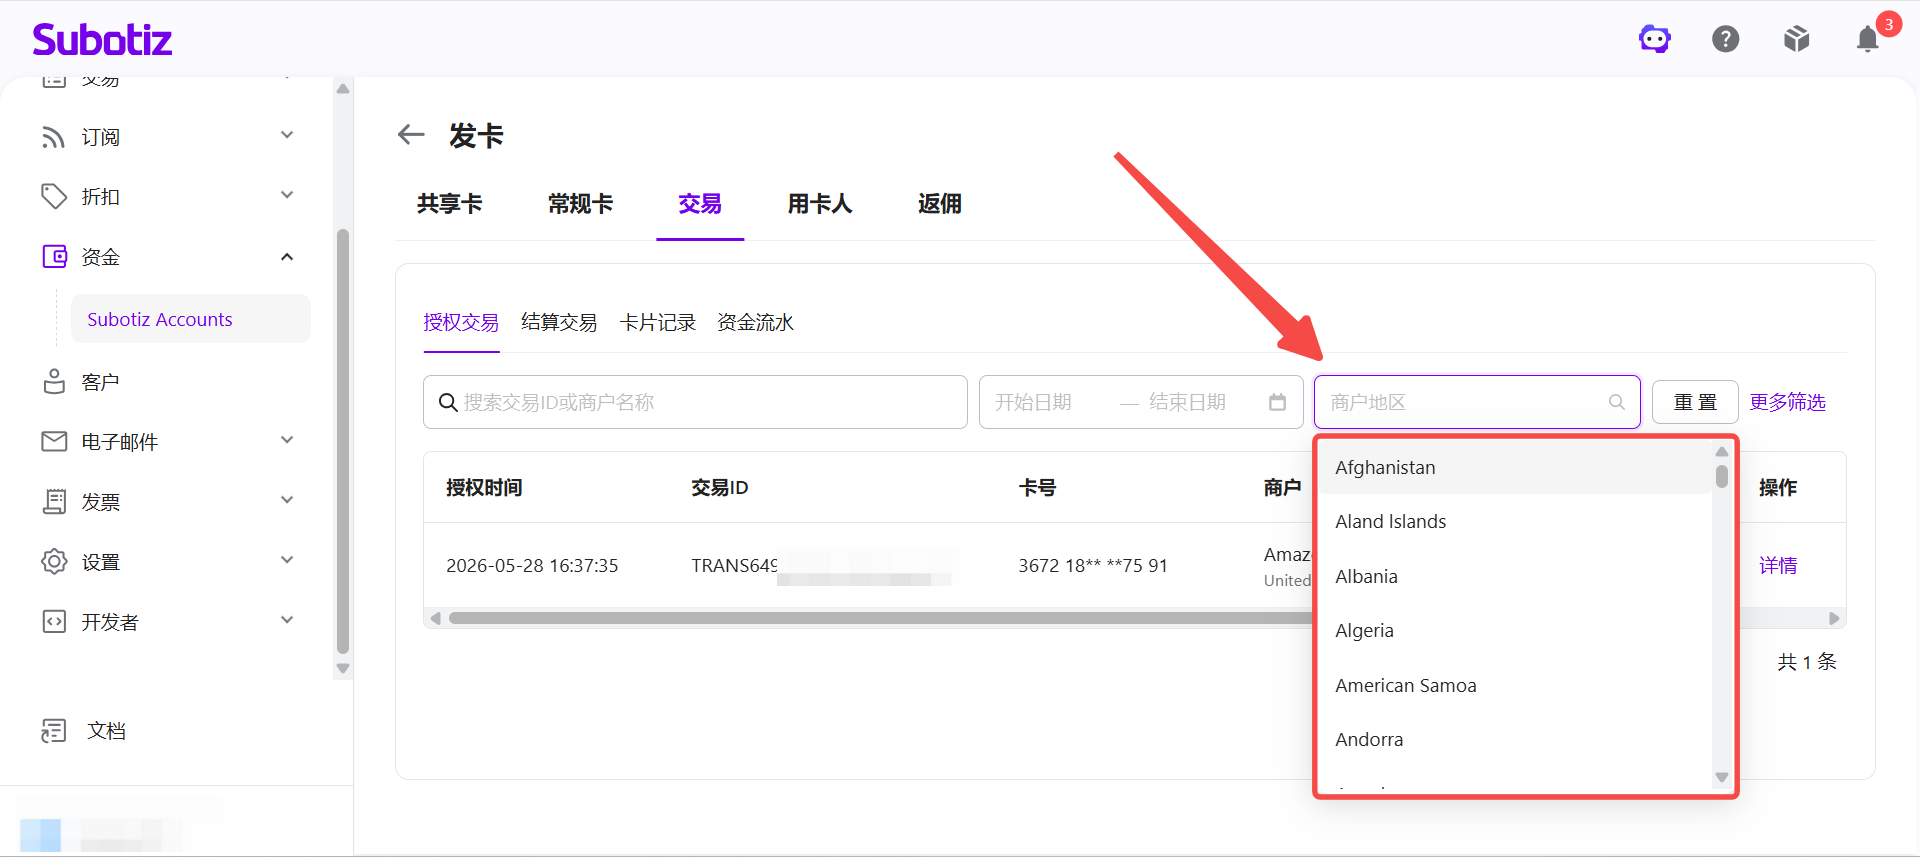Select the 授权交易 sub-tab
The height and width of the screenshot is (857, 1920).
click(x=461, y=322)
